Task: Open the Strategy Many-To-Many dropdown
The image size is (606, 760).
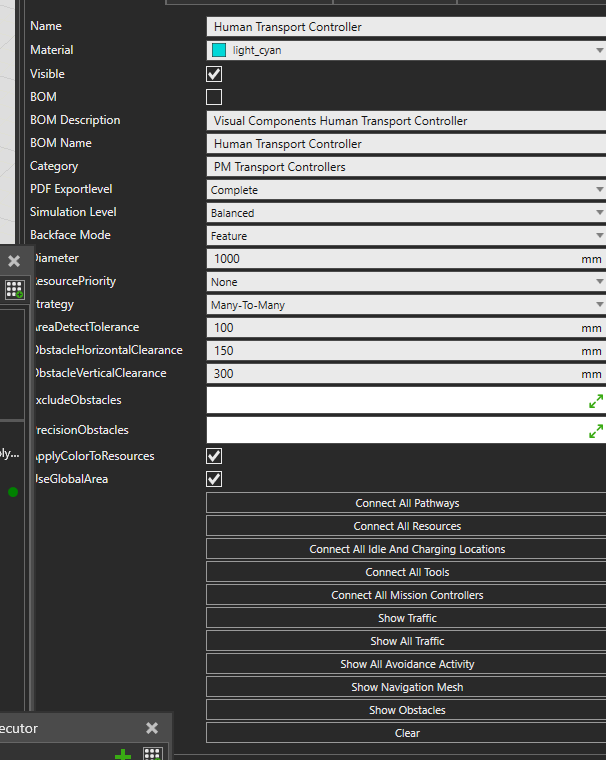Action: point(406,305)
